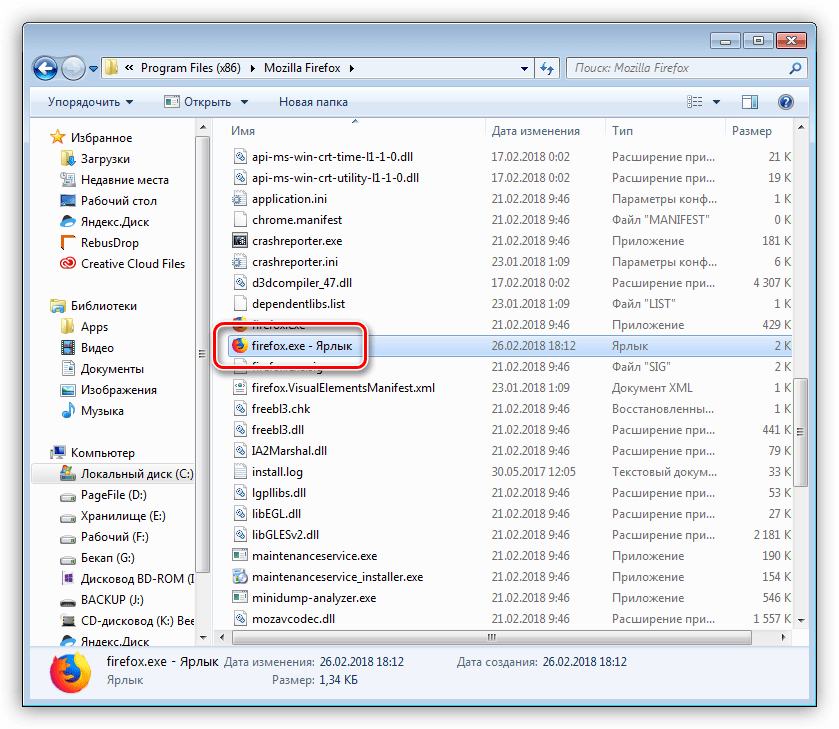839x729 pixels.
Task: Click file list horizontal scrollbar thumb
Action: [492, 637]
